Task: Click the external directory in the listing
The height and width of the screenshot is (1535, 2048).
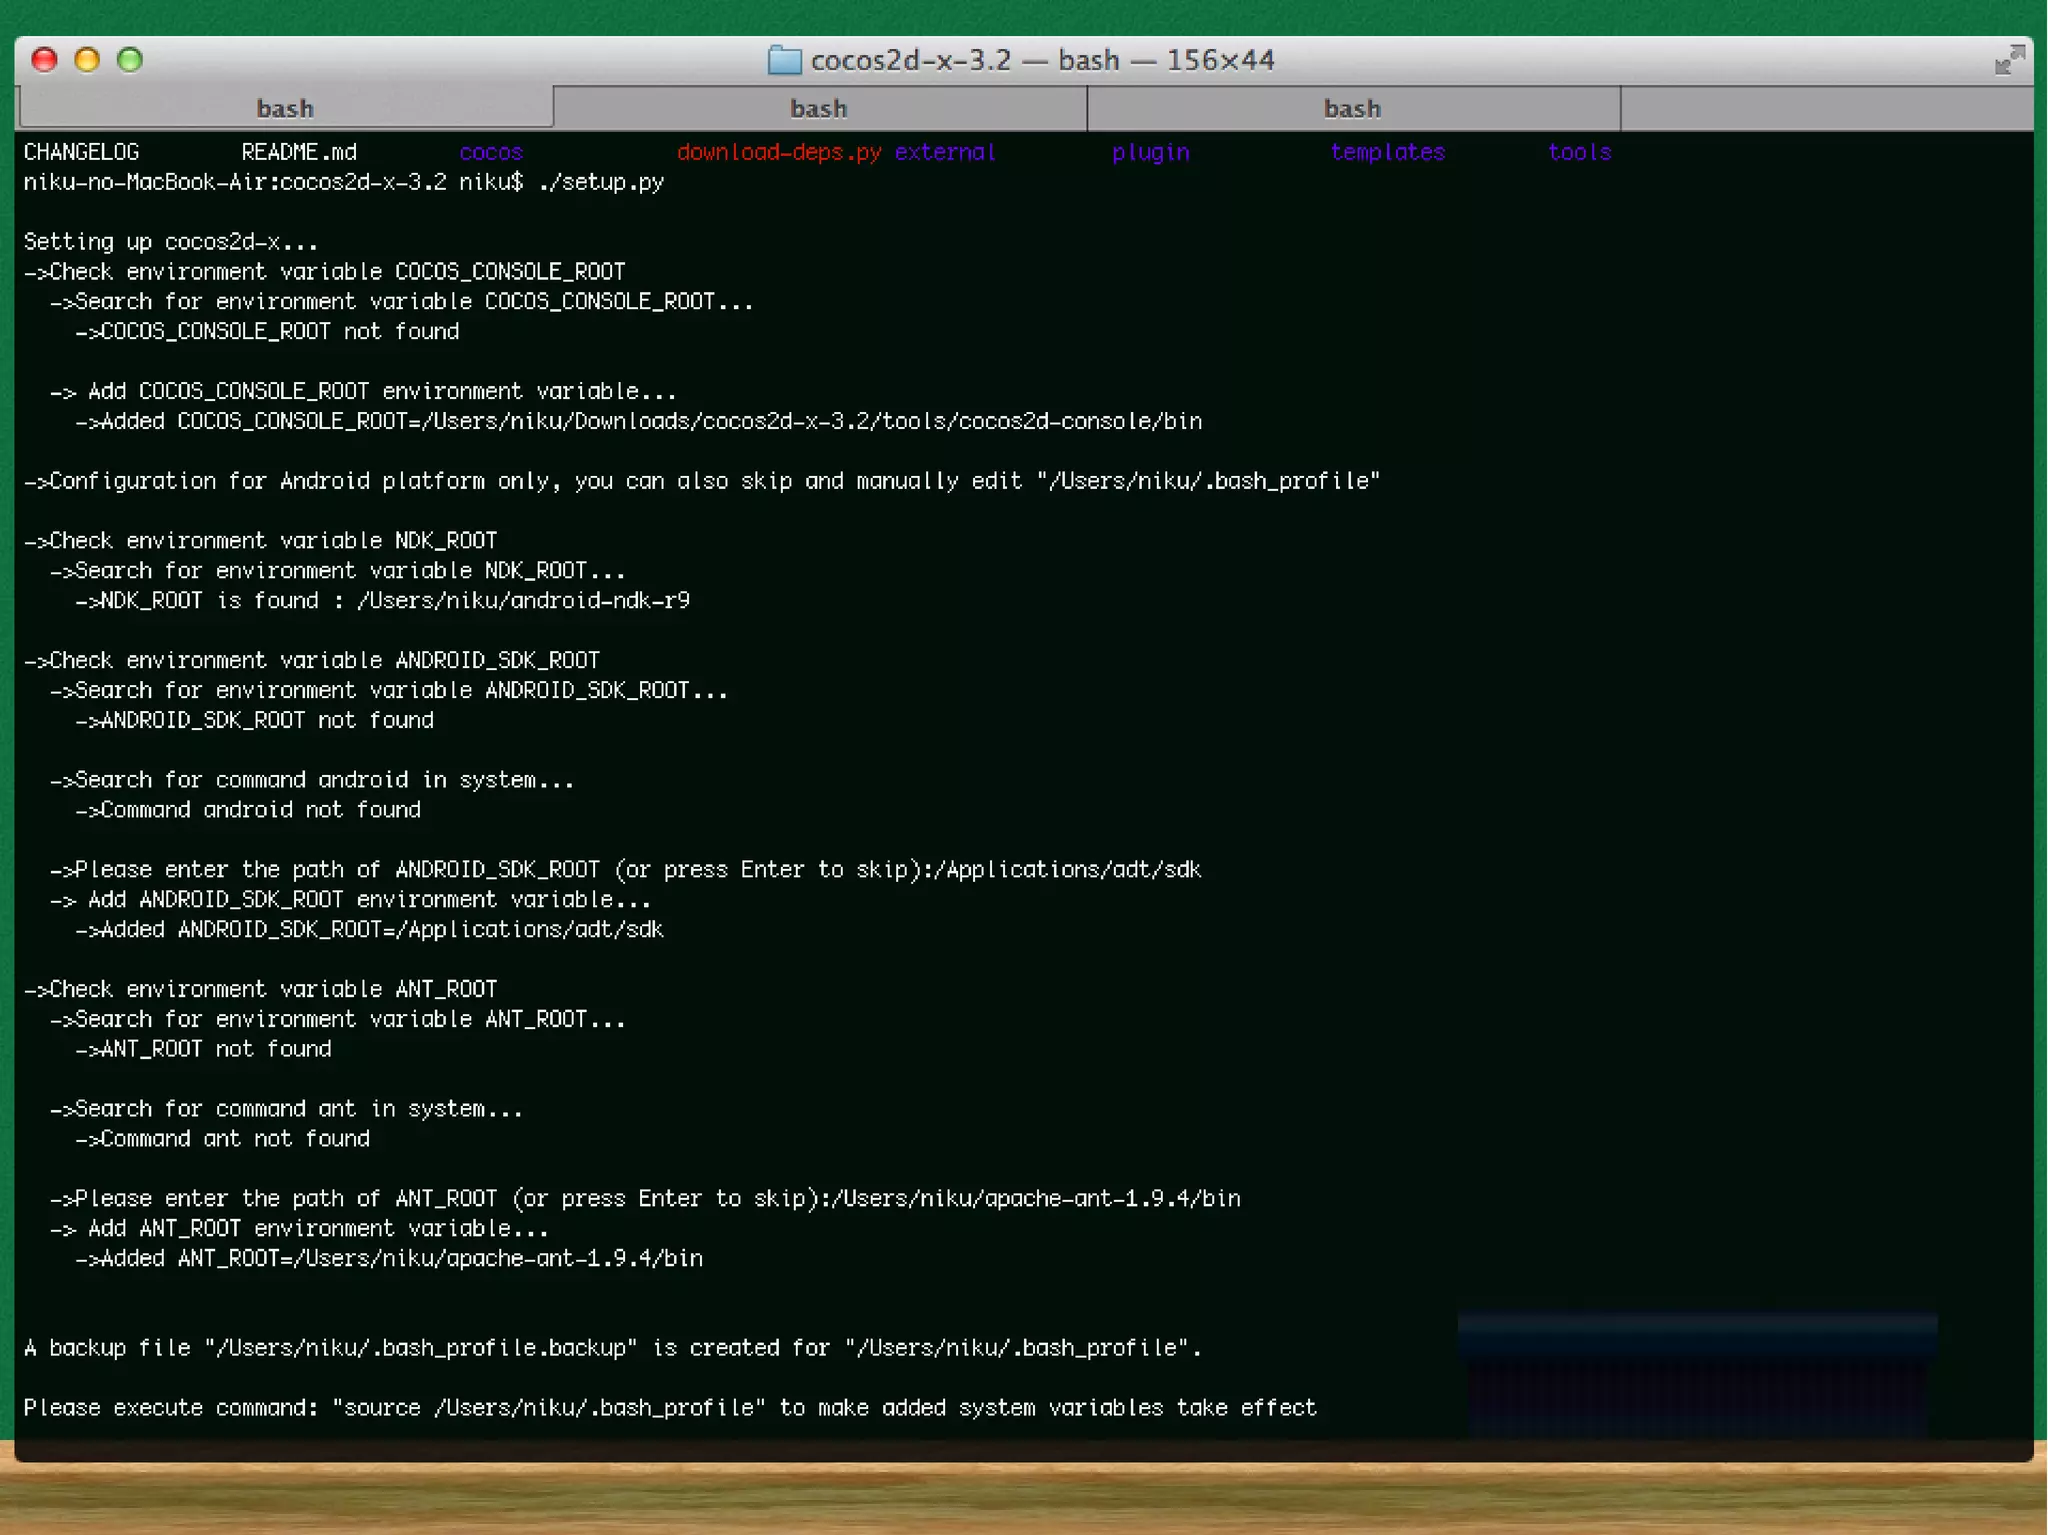Action: (x=945, y=152)
